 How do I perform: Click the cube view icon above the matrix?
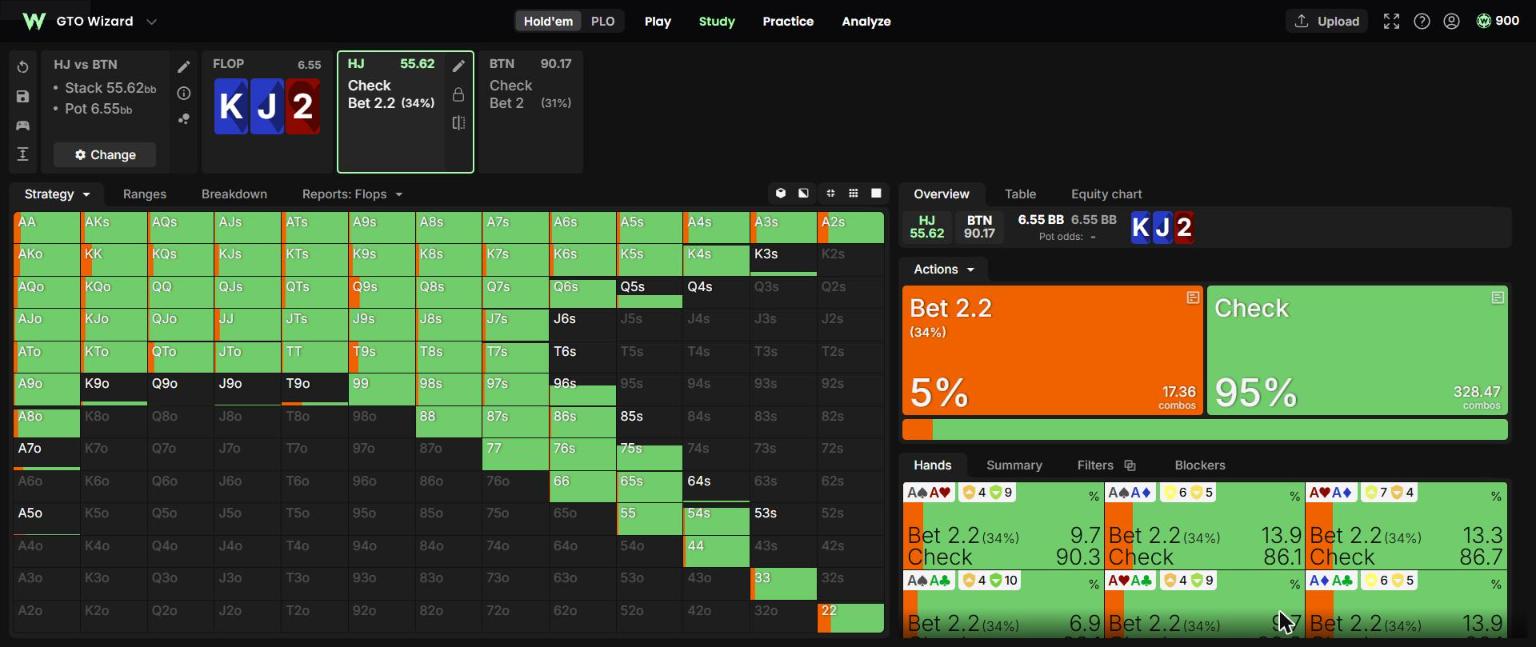tap(781, 193)
